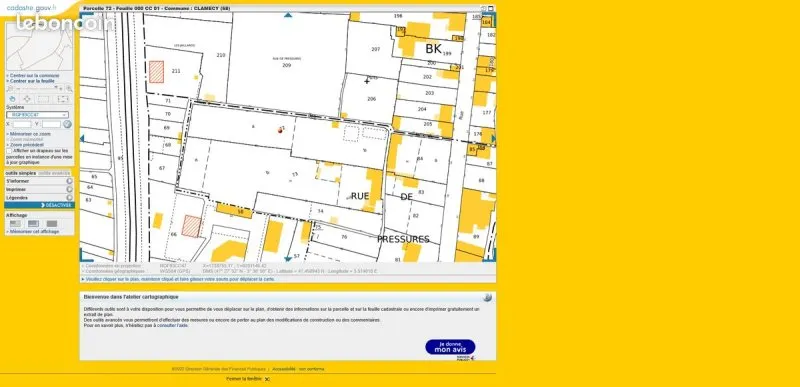800x387 pixels.
Task: Click the go-to-coordinates round button
Action: coord(67,124)
